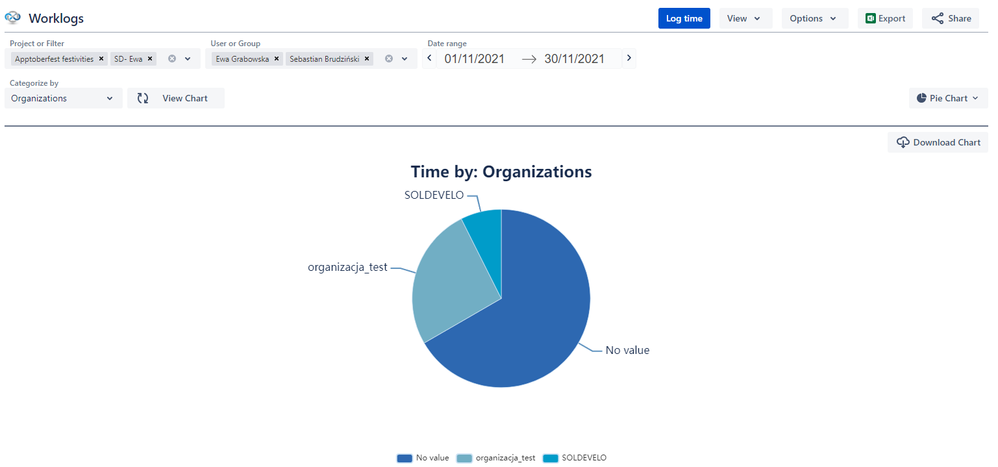This screenshot has height=467, width=998.
Task: Expand the Project or Filter dropdown
Action: click(188, 59)
